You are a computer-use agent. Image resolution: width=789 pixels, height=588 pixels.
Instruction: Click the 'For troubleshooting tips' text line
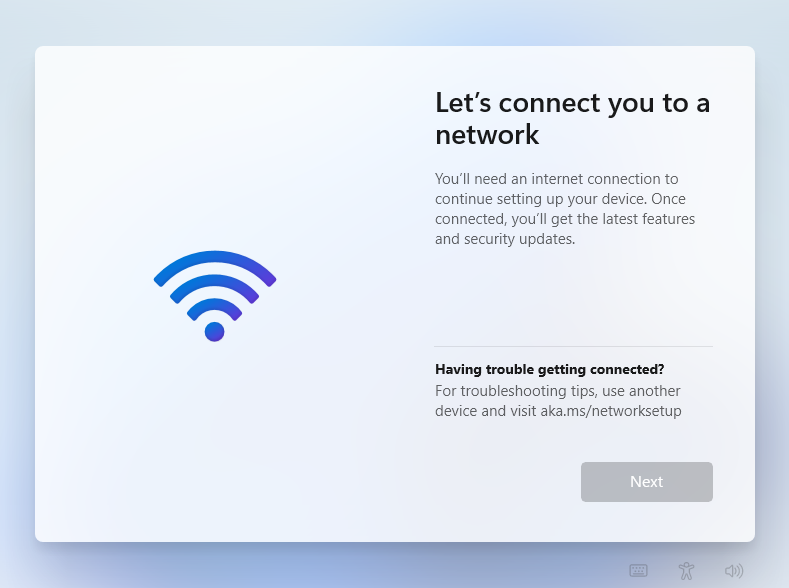(558, 391)
